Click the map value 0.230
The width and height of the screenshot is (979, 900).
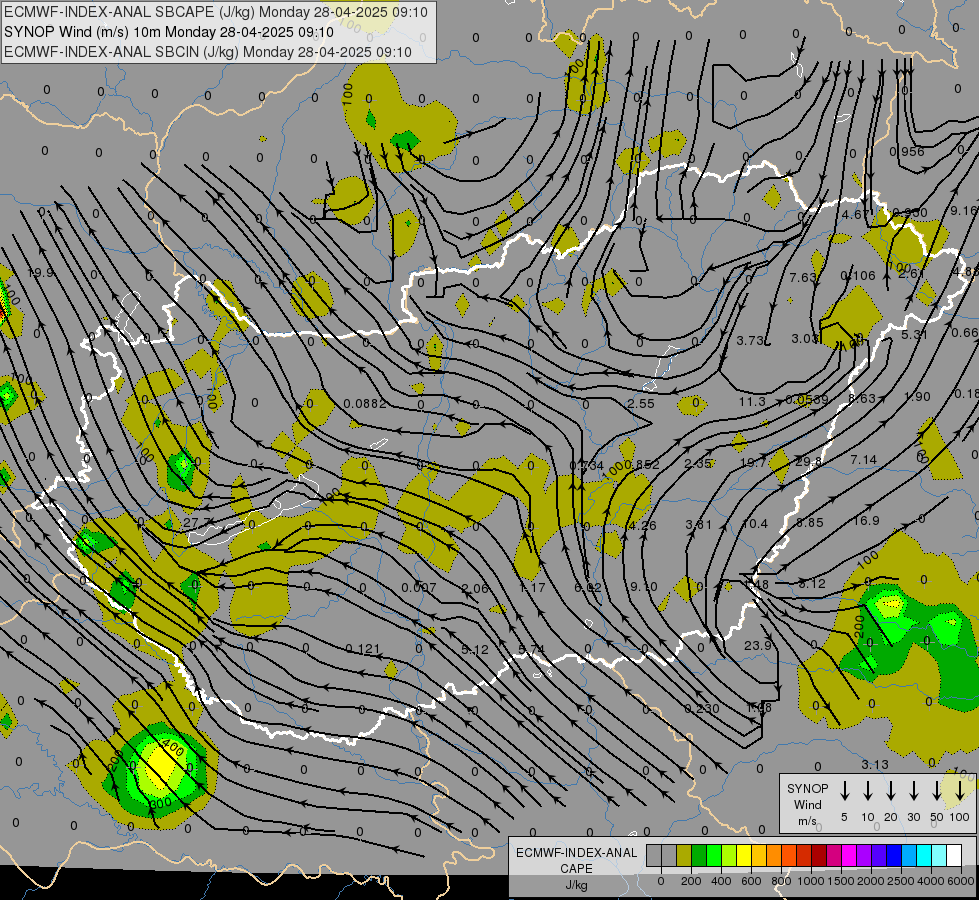coord(702,708)
